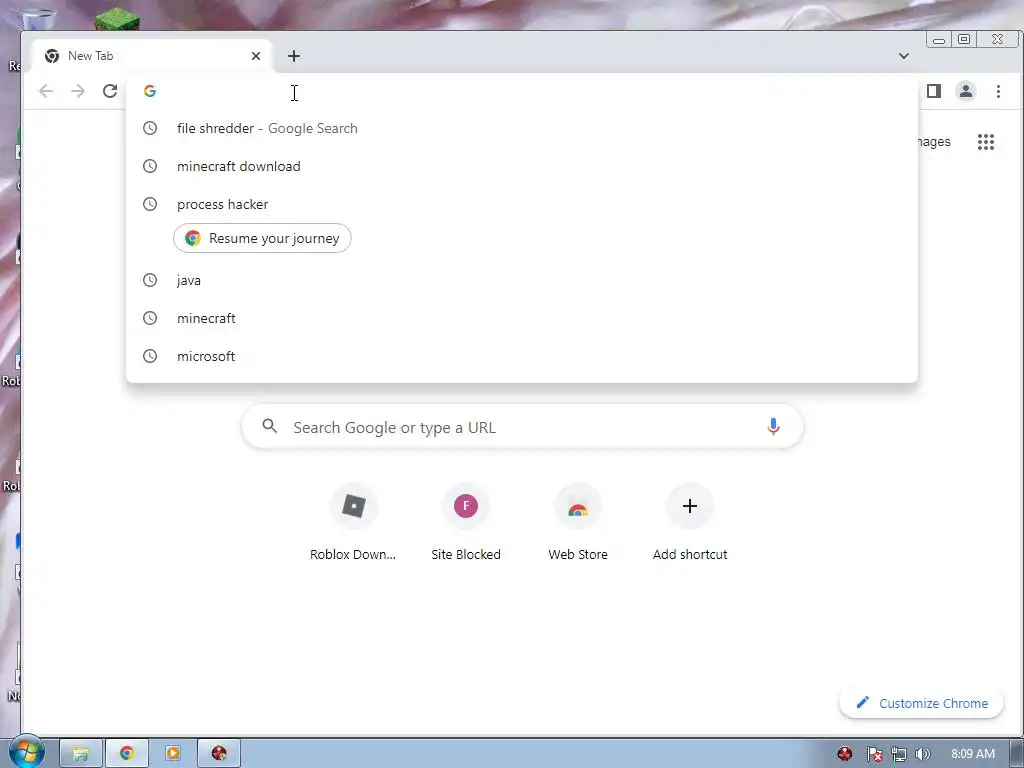
Task: Open the profile avatar menu
Action: [966, 91]
